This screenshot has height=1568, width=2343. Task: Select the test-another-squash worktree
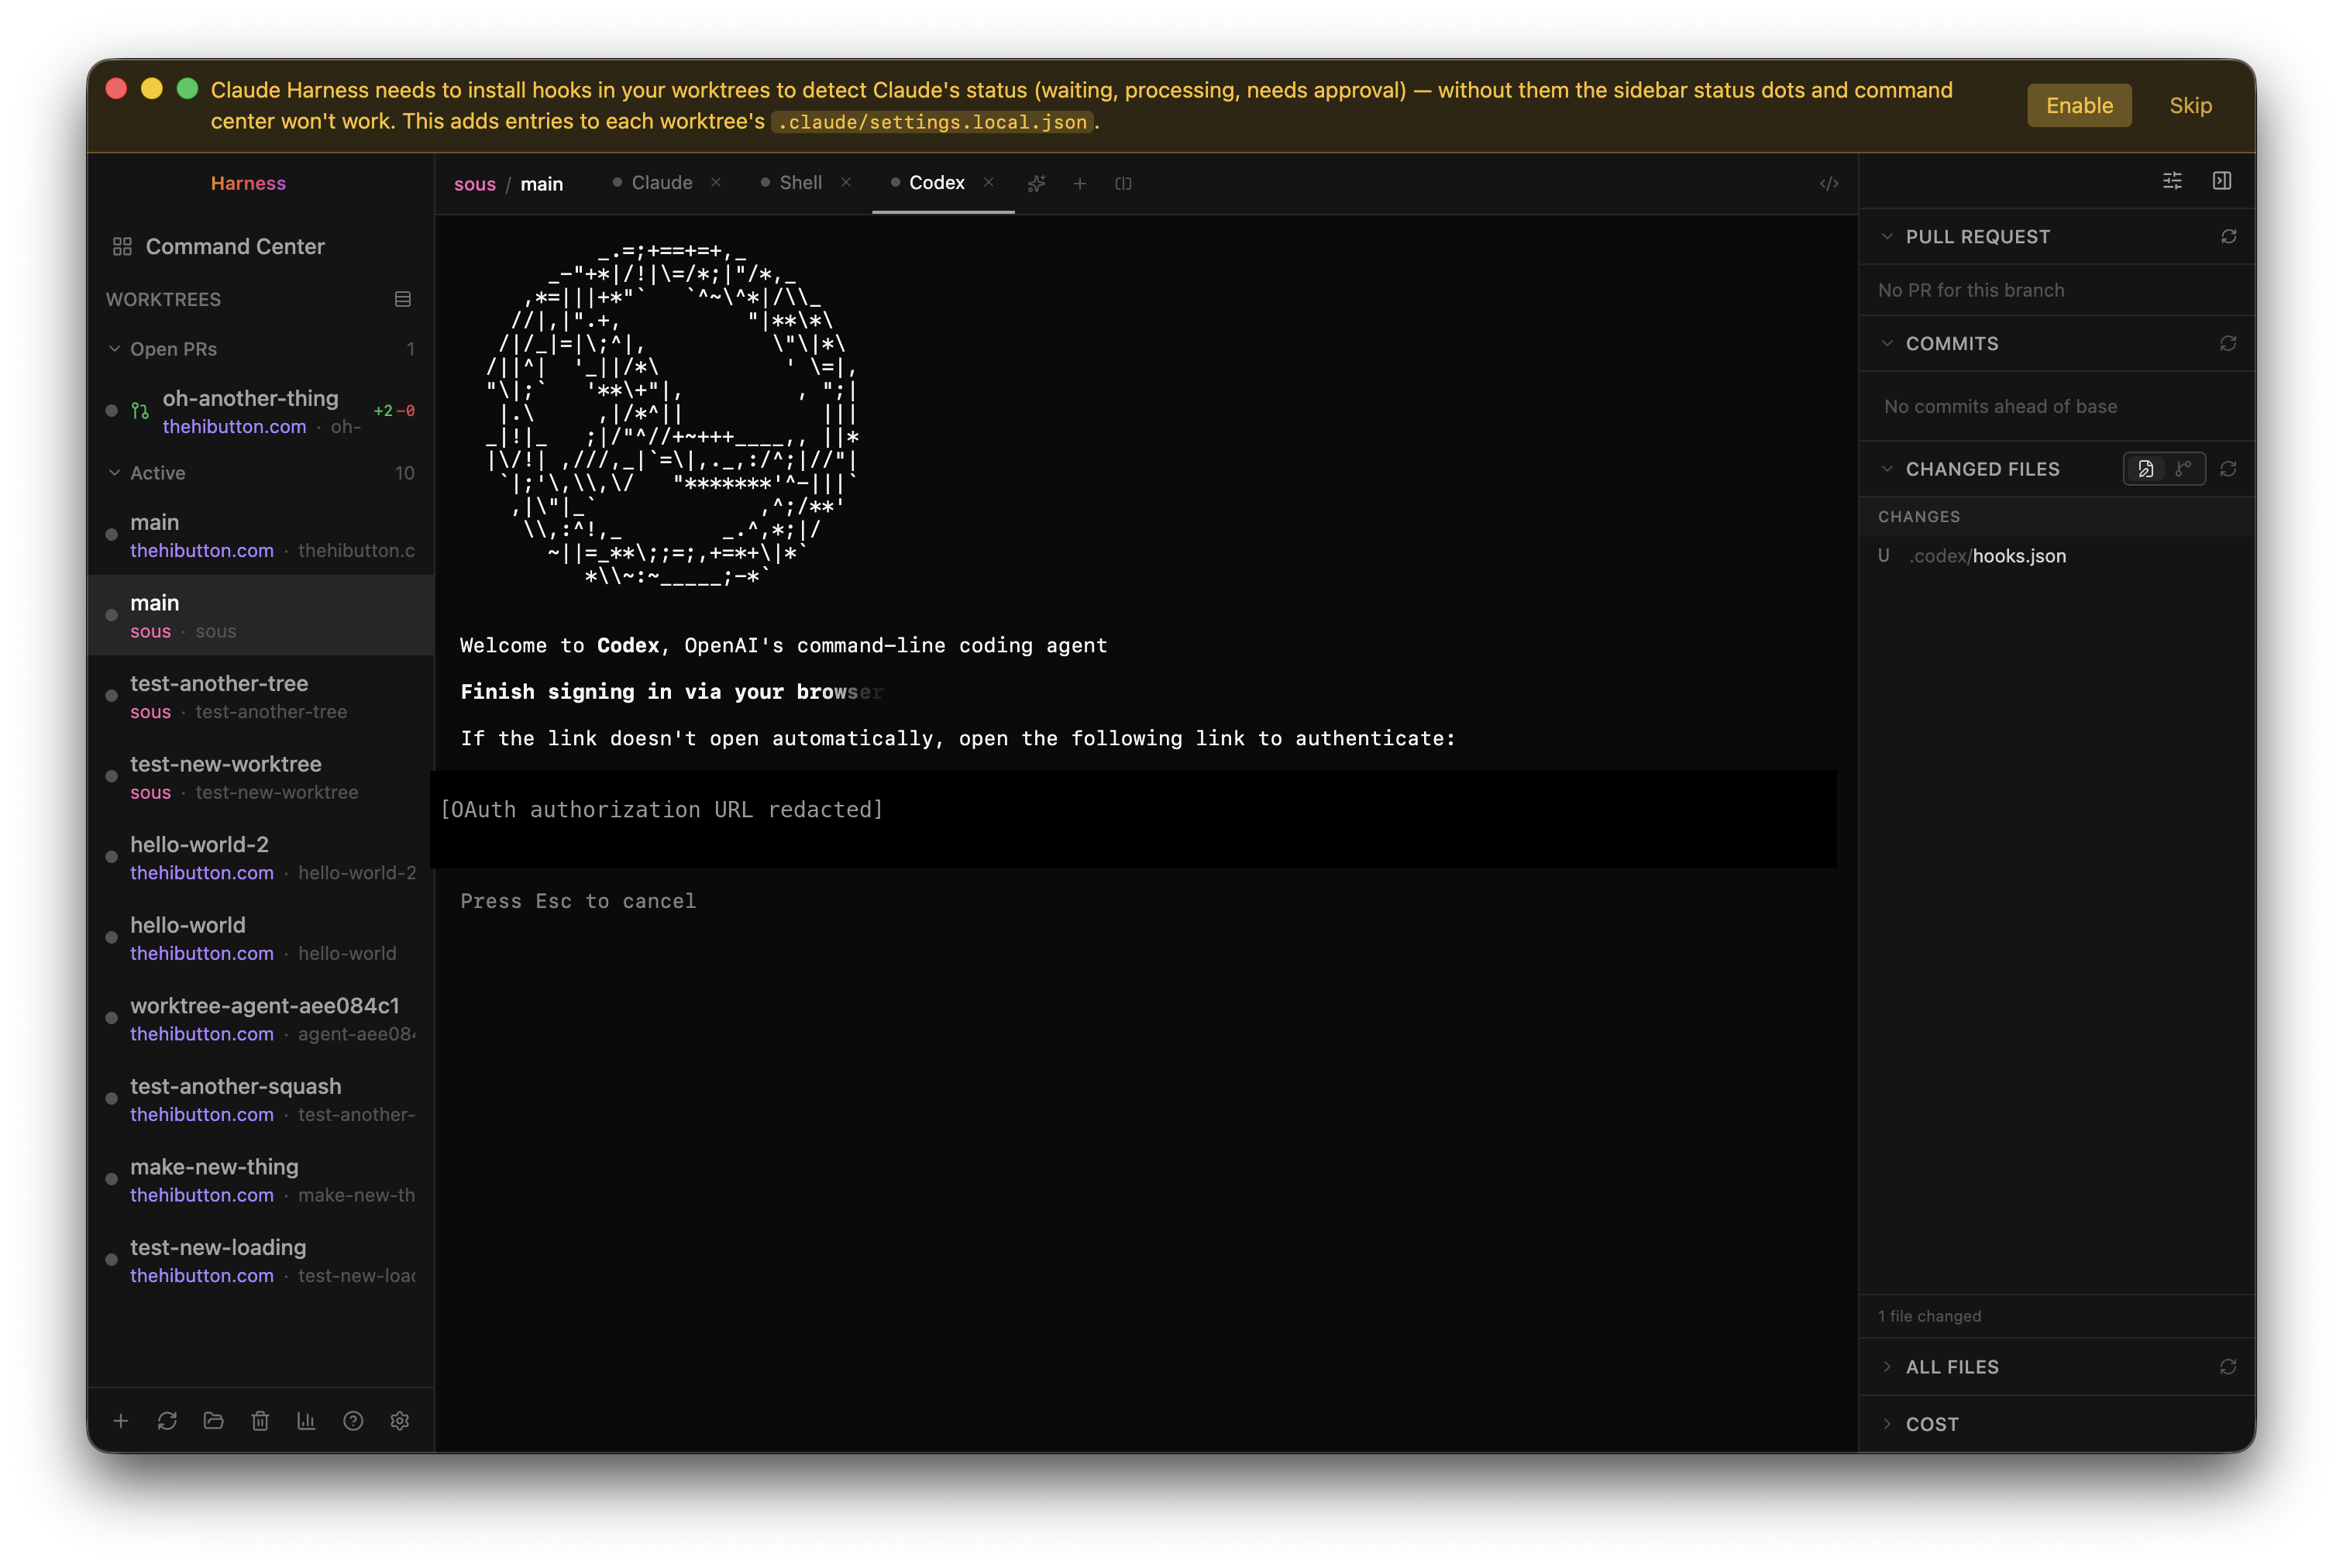coord(260,1100)
